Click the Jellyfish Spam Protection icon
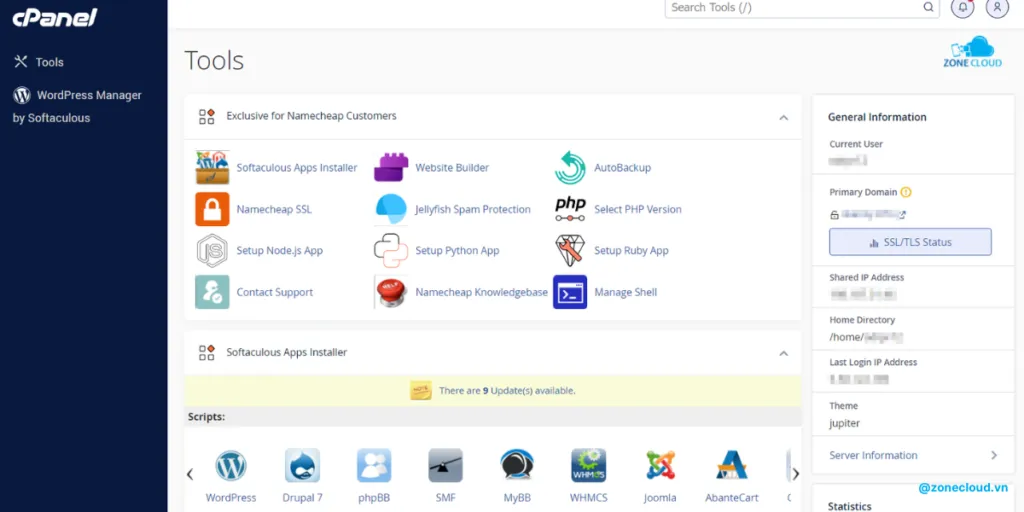1024x512 pixels. (391, 209)
